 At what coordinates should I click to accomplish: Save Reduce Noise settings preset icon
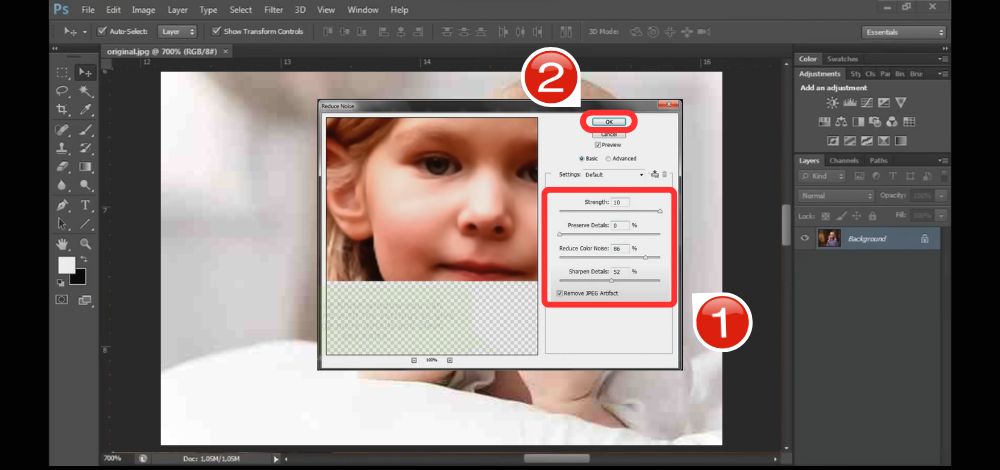pos(655,174)
